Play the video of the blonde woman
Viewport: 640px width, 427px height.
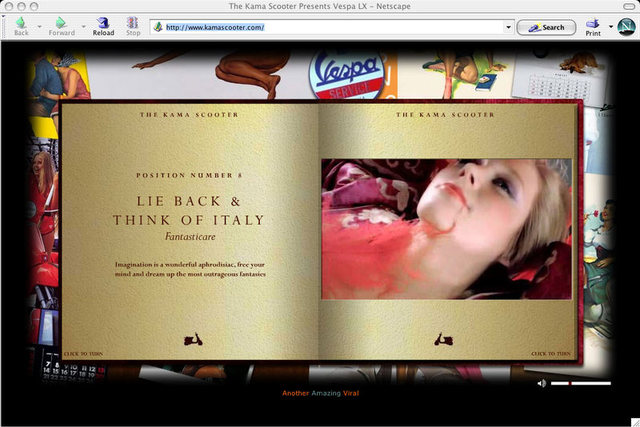(447, 229)
